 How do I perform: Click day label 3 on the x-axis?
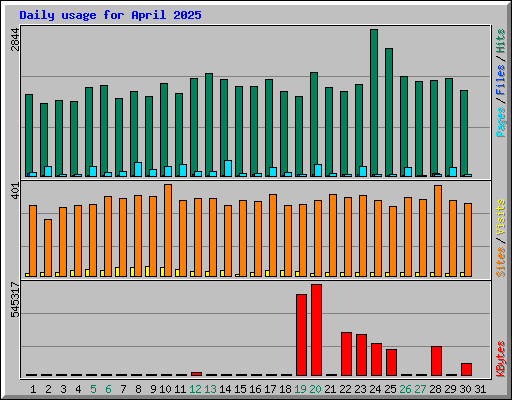coord(63,389)
